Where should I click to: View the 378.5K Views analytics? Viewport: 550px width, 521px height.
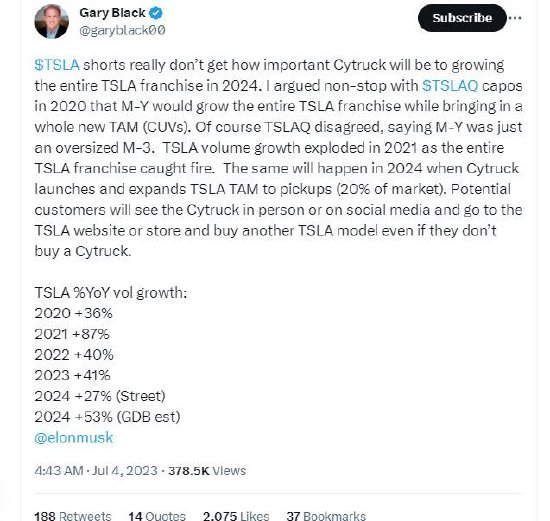(207, 470)
